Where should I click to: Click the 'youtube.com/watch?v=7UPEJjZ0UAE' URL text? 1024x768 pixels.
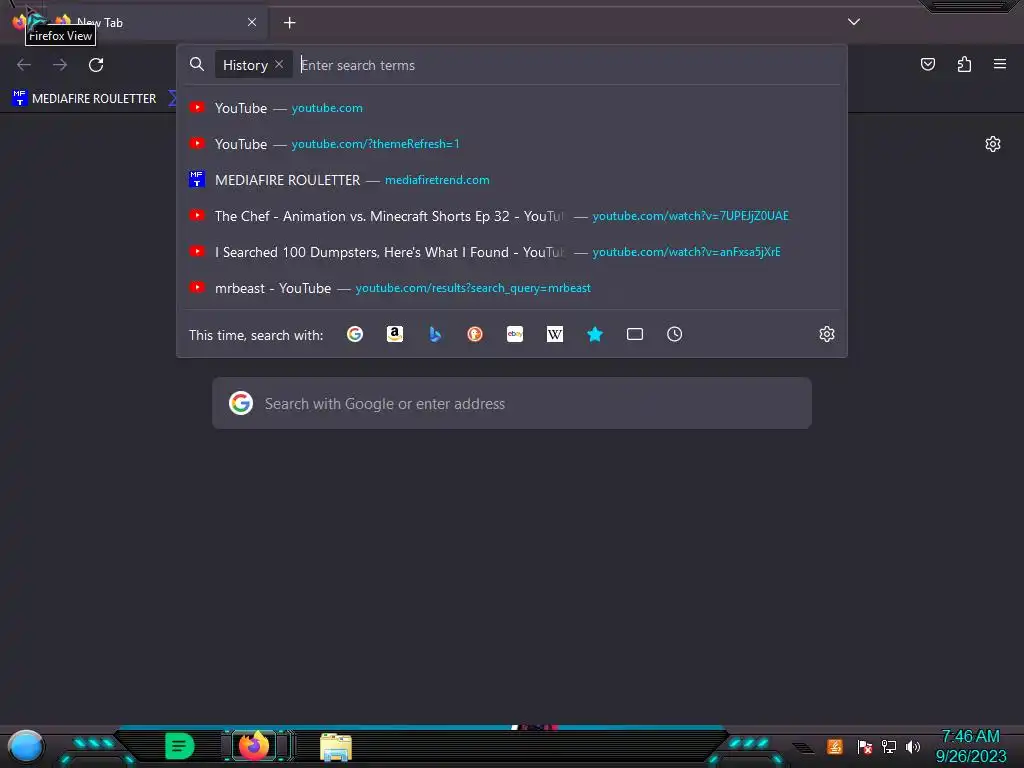pyautogui.click(x=690, y=216)
